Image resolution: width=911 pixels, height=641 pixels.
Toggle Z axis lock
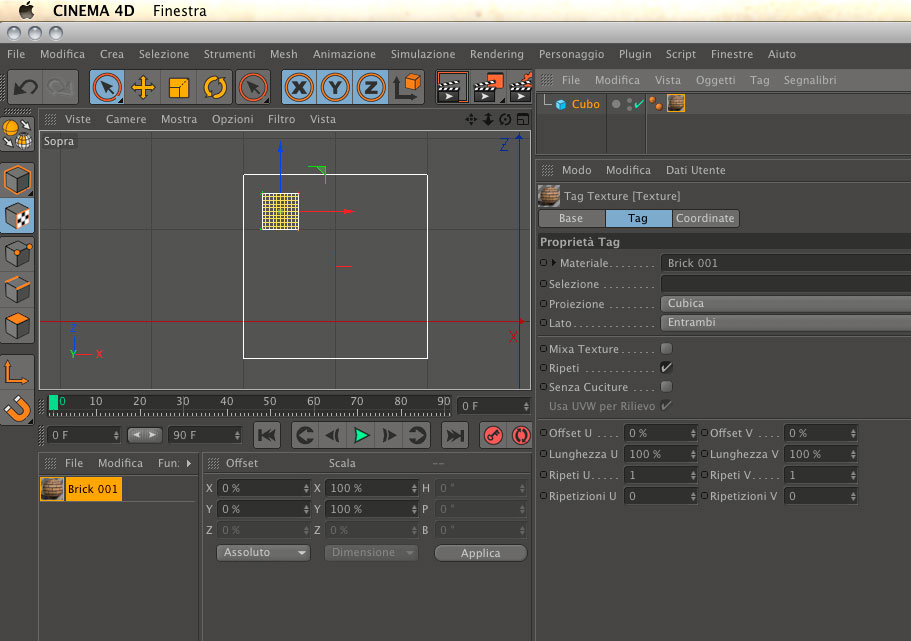click(x=371, y=88)
